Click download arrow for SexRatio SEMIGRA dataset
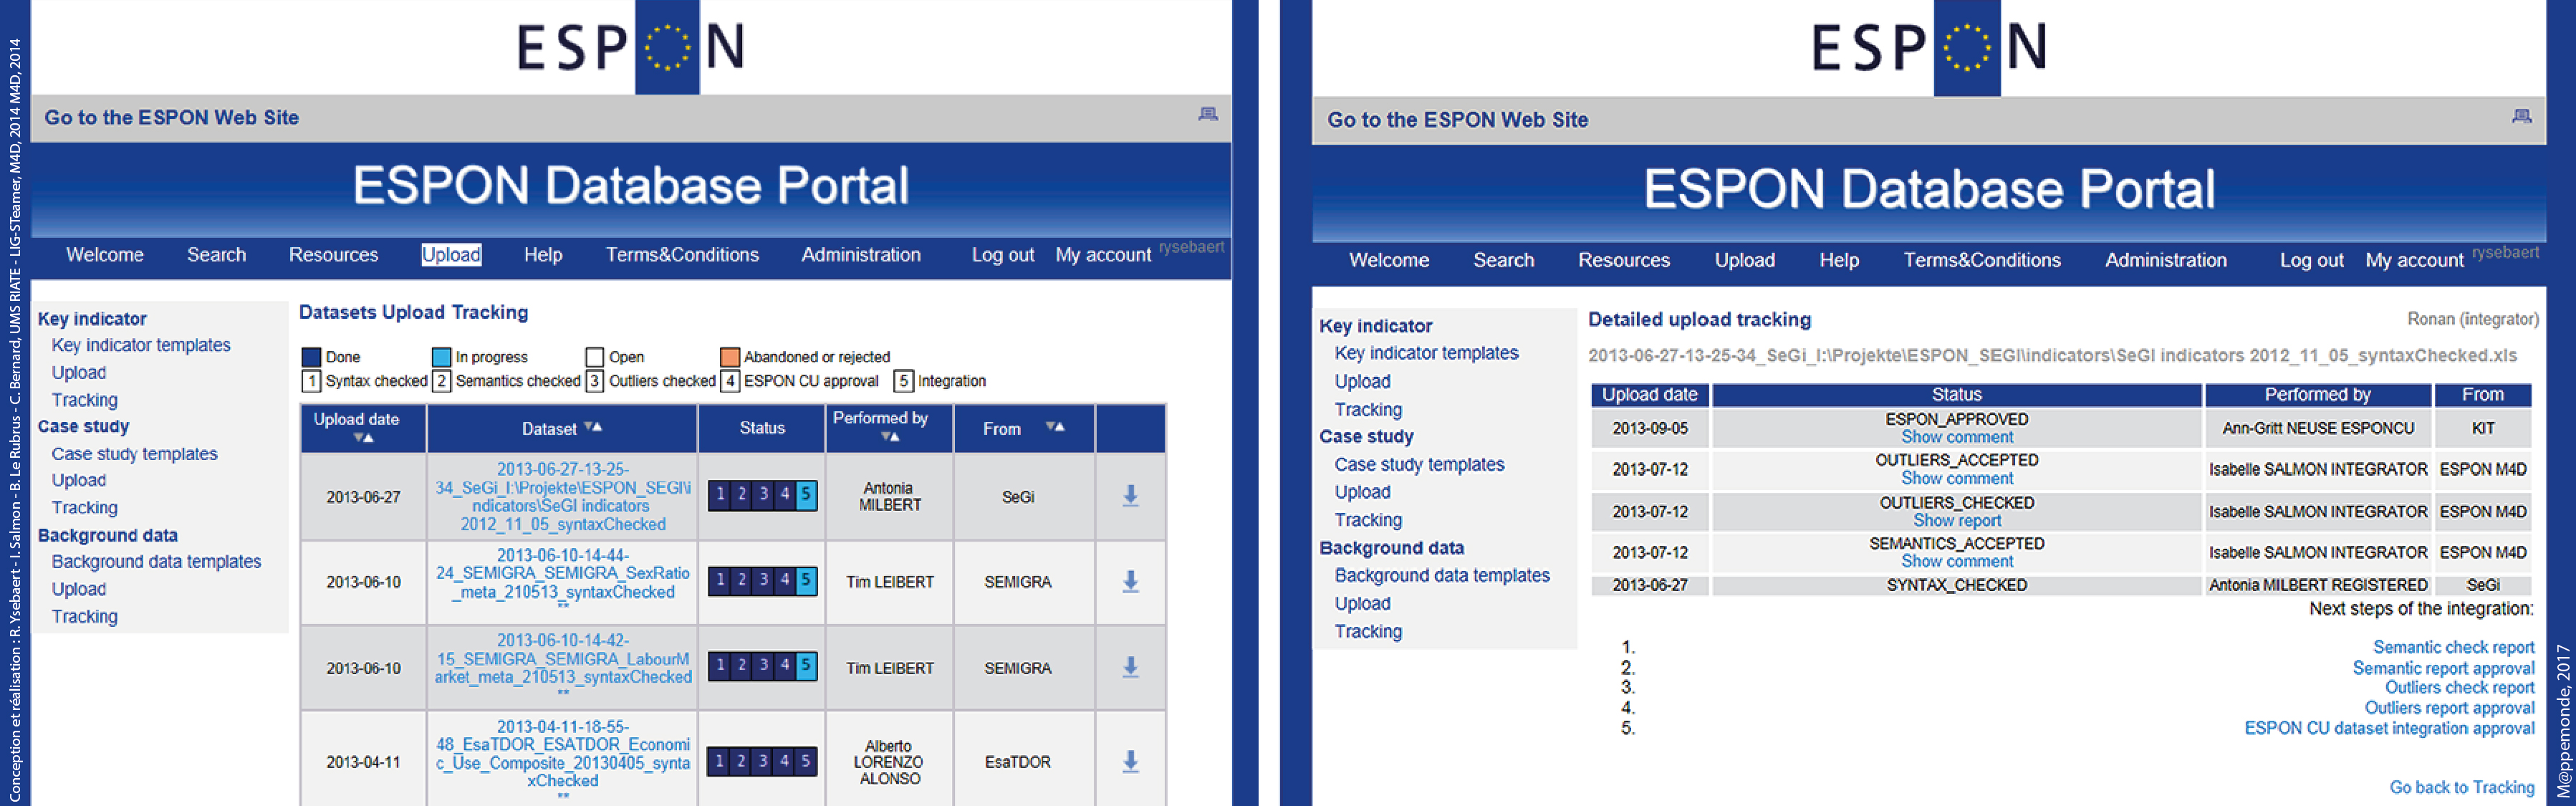 click(x=1130, y=581)
